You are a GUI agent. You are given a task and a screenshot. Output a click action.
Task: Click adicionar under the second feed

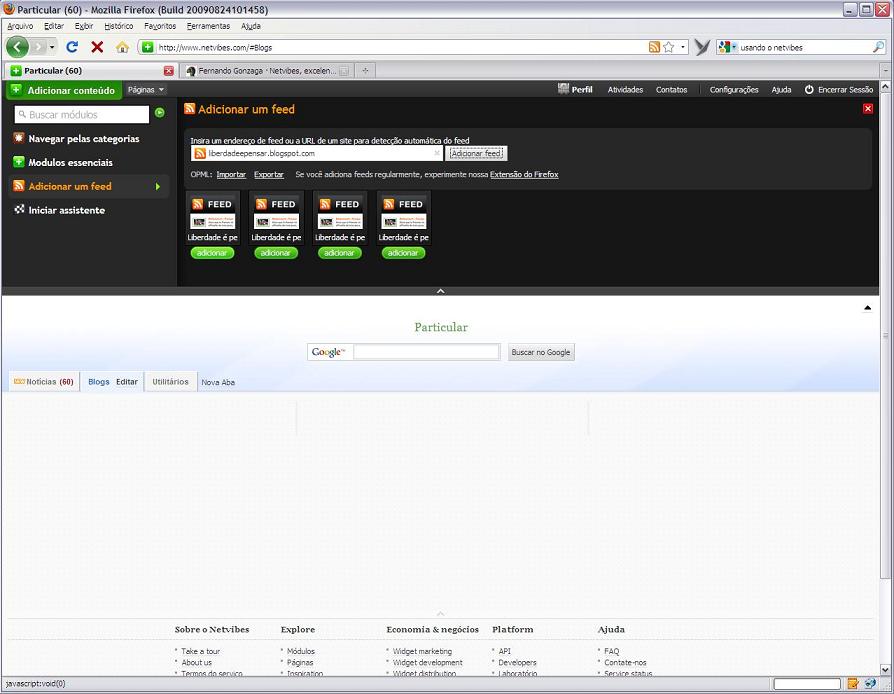point(276,253)
